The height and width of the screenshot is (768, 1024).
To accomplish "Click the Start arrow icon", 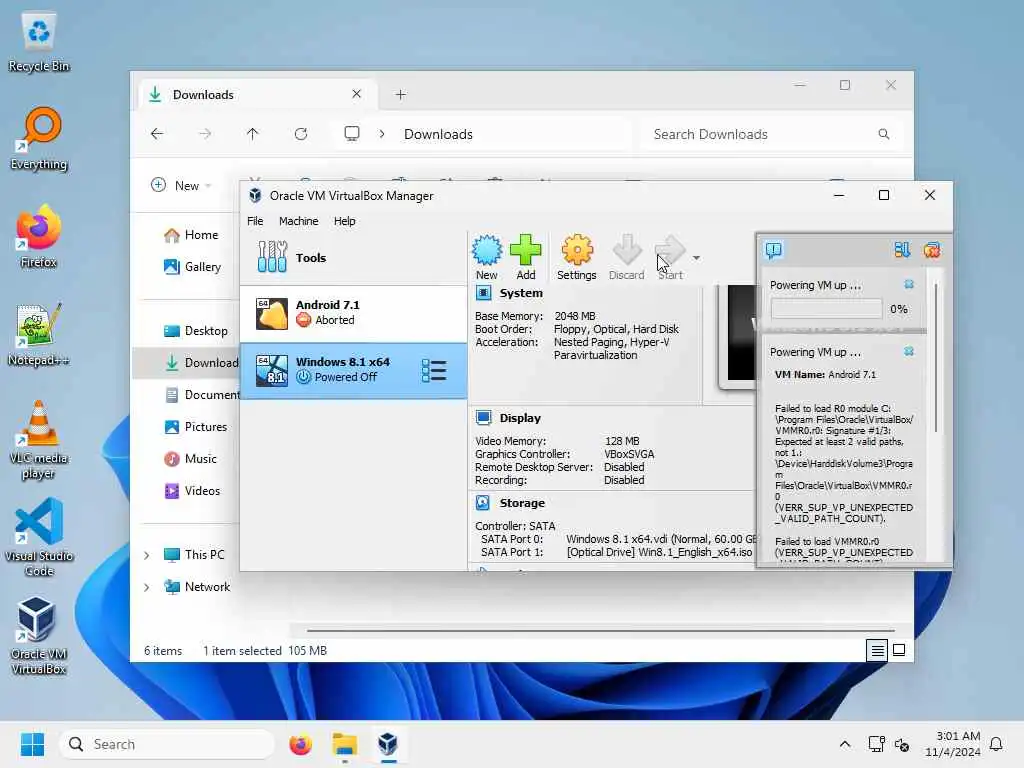I will pos(670,257).
